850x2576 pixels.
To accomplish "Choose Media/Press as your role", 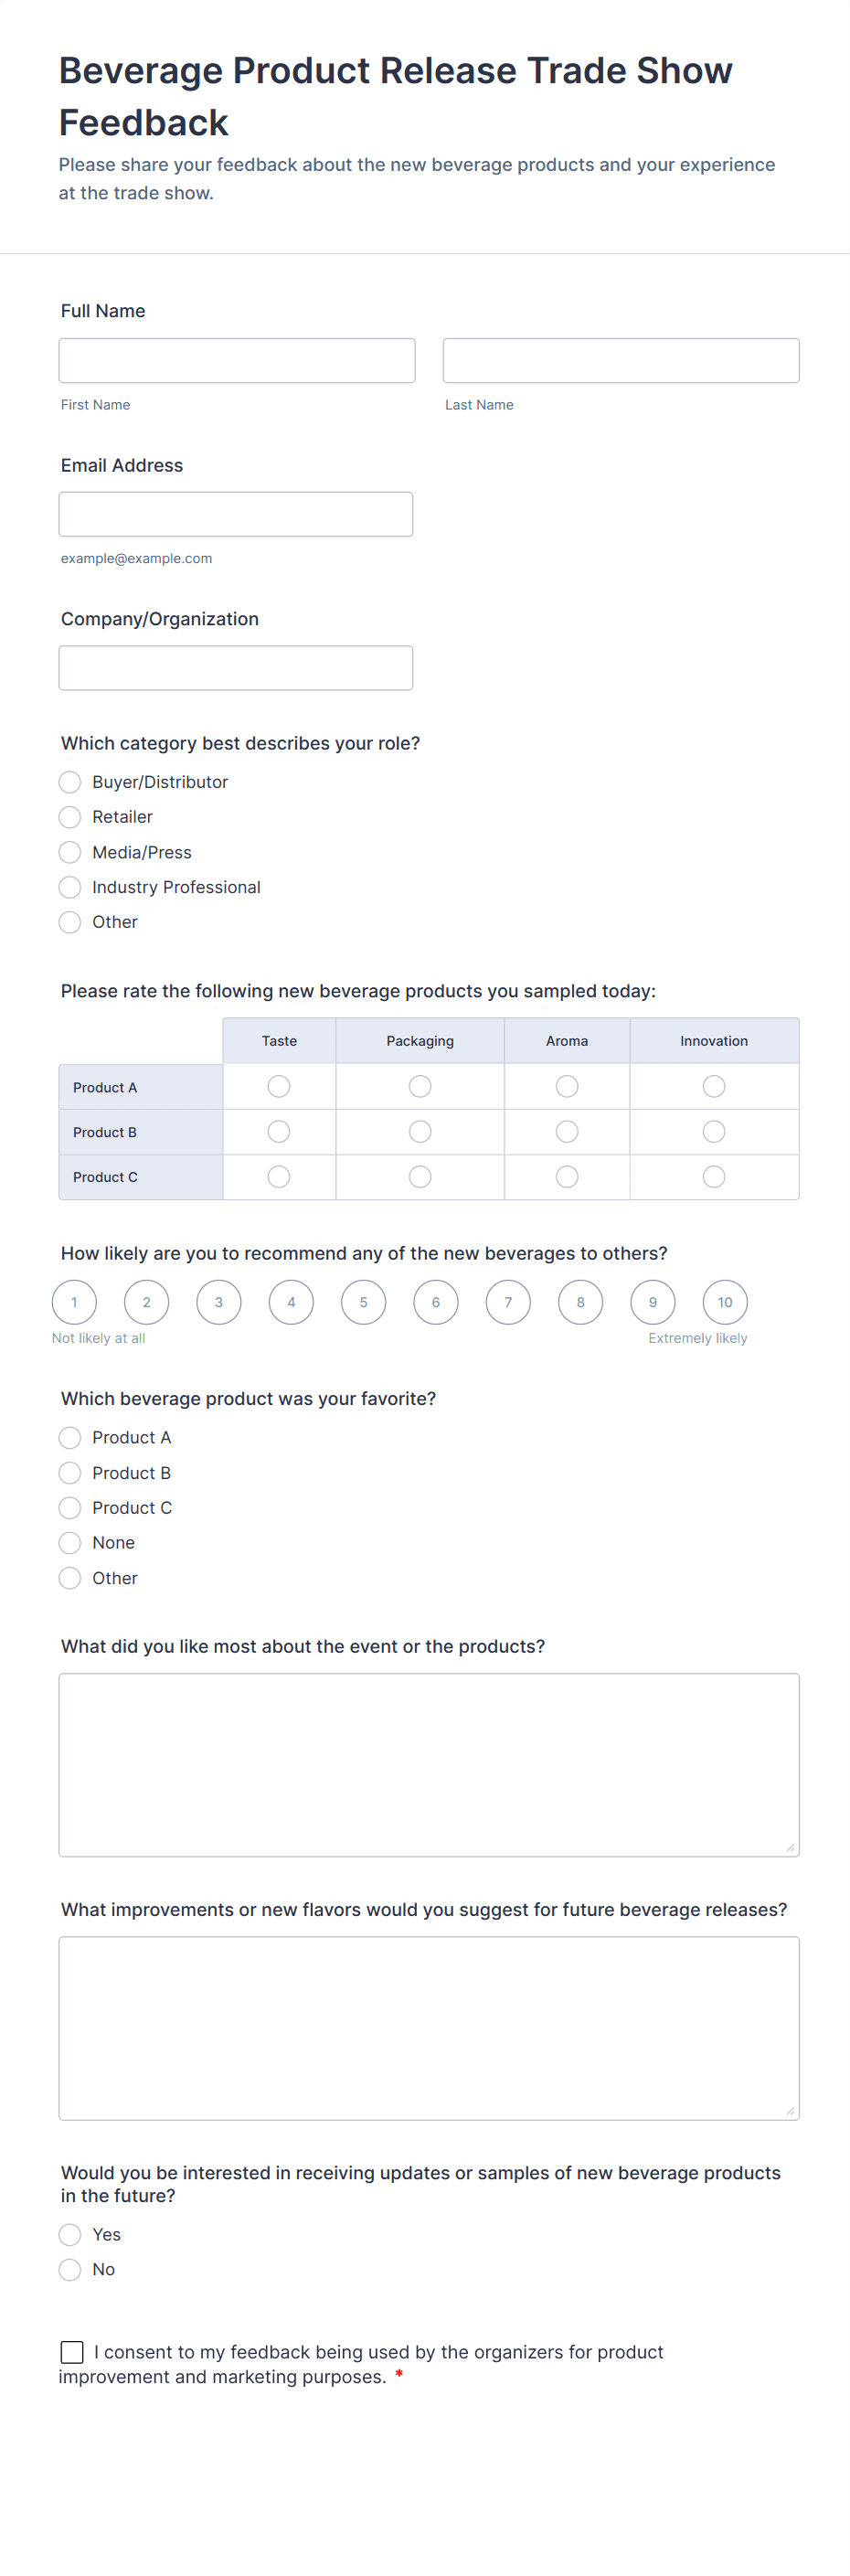I will (x=70, y=852).
